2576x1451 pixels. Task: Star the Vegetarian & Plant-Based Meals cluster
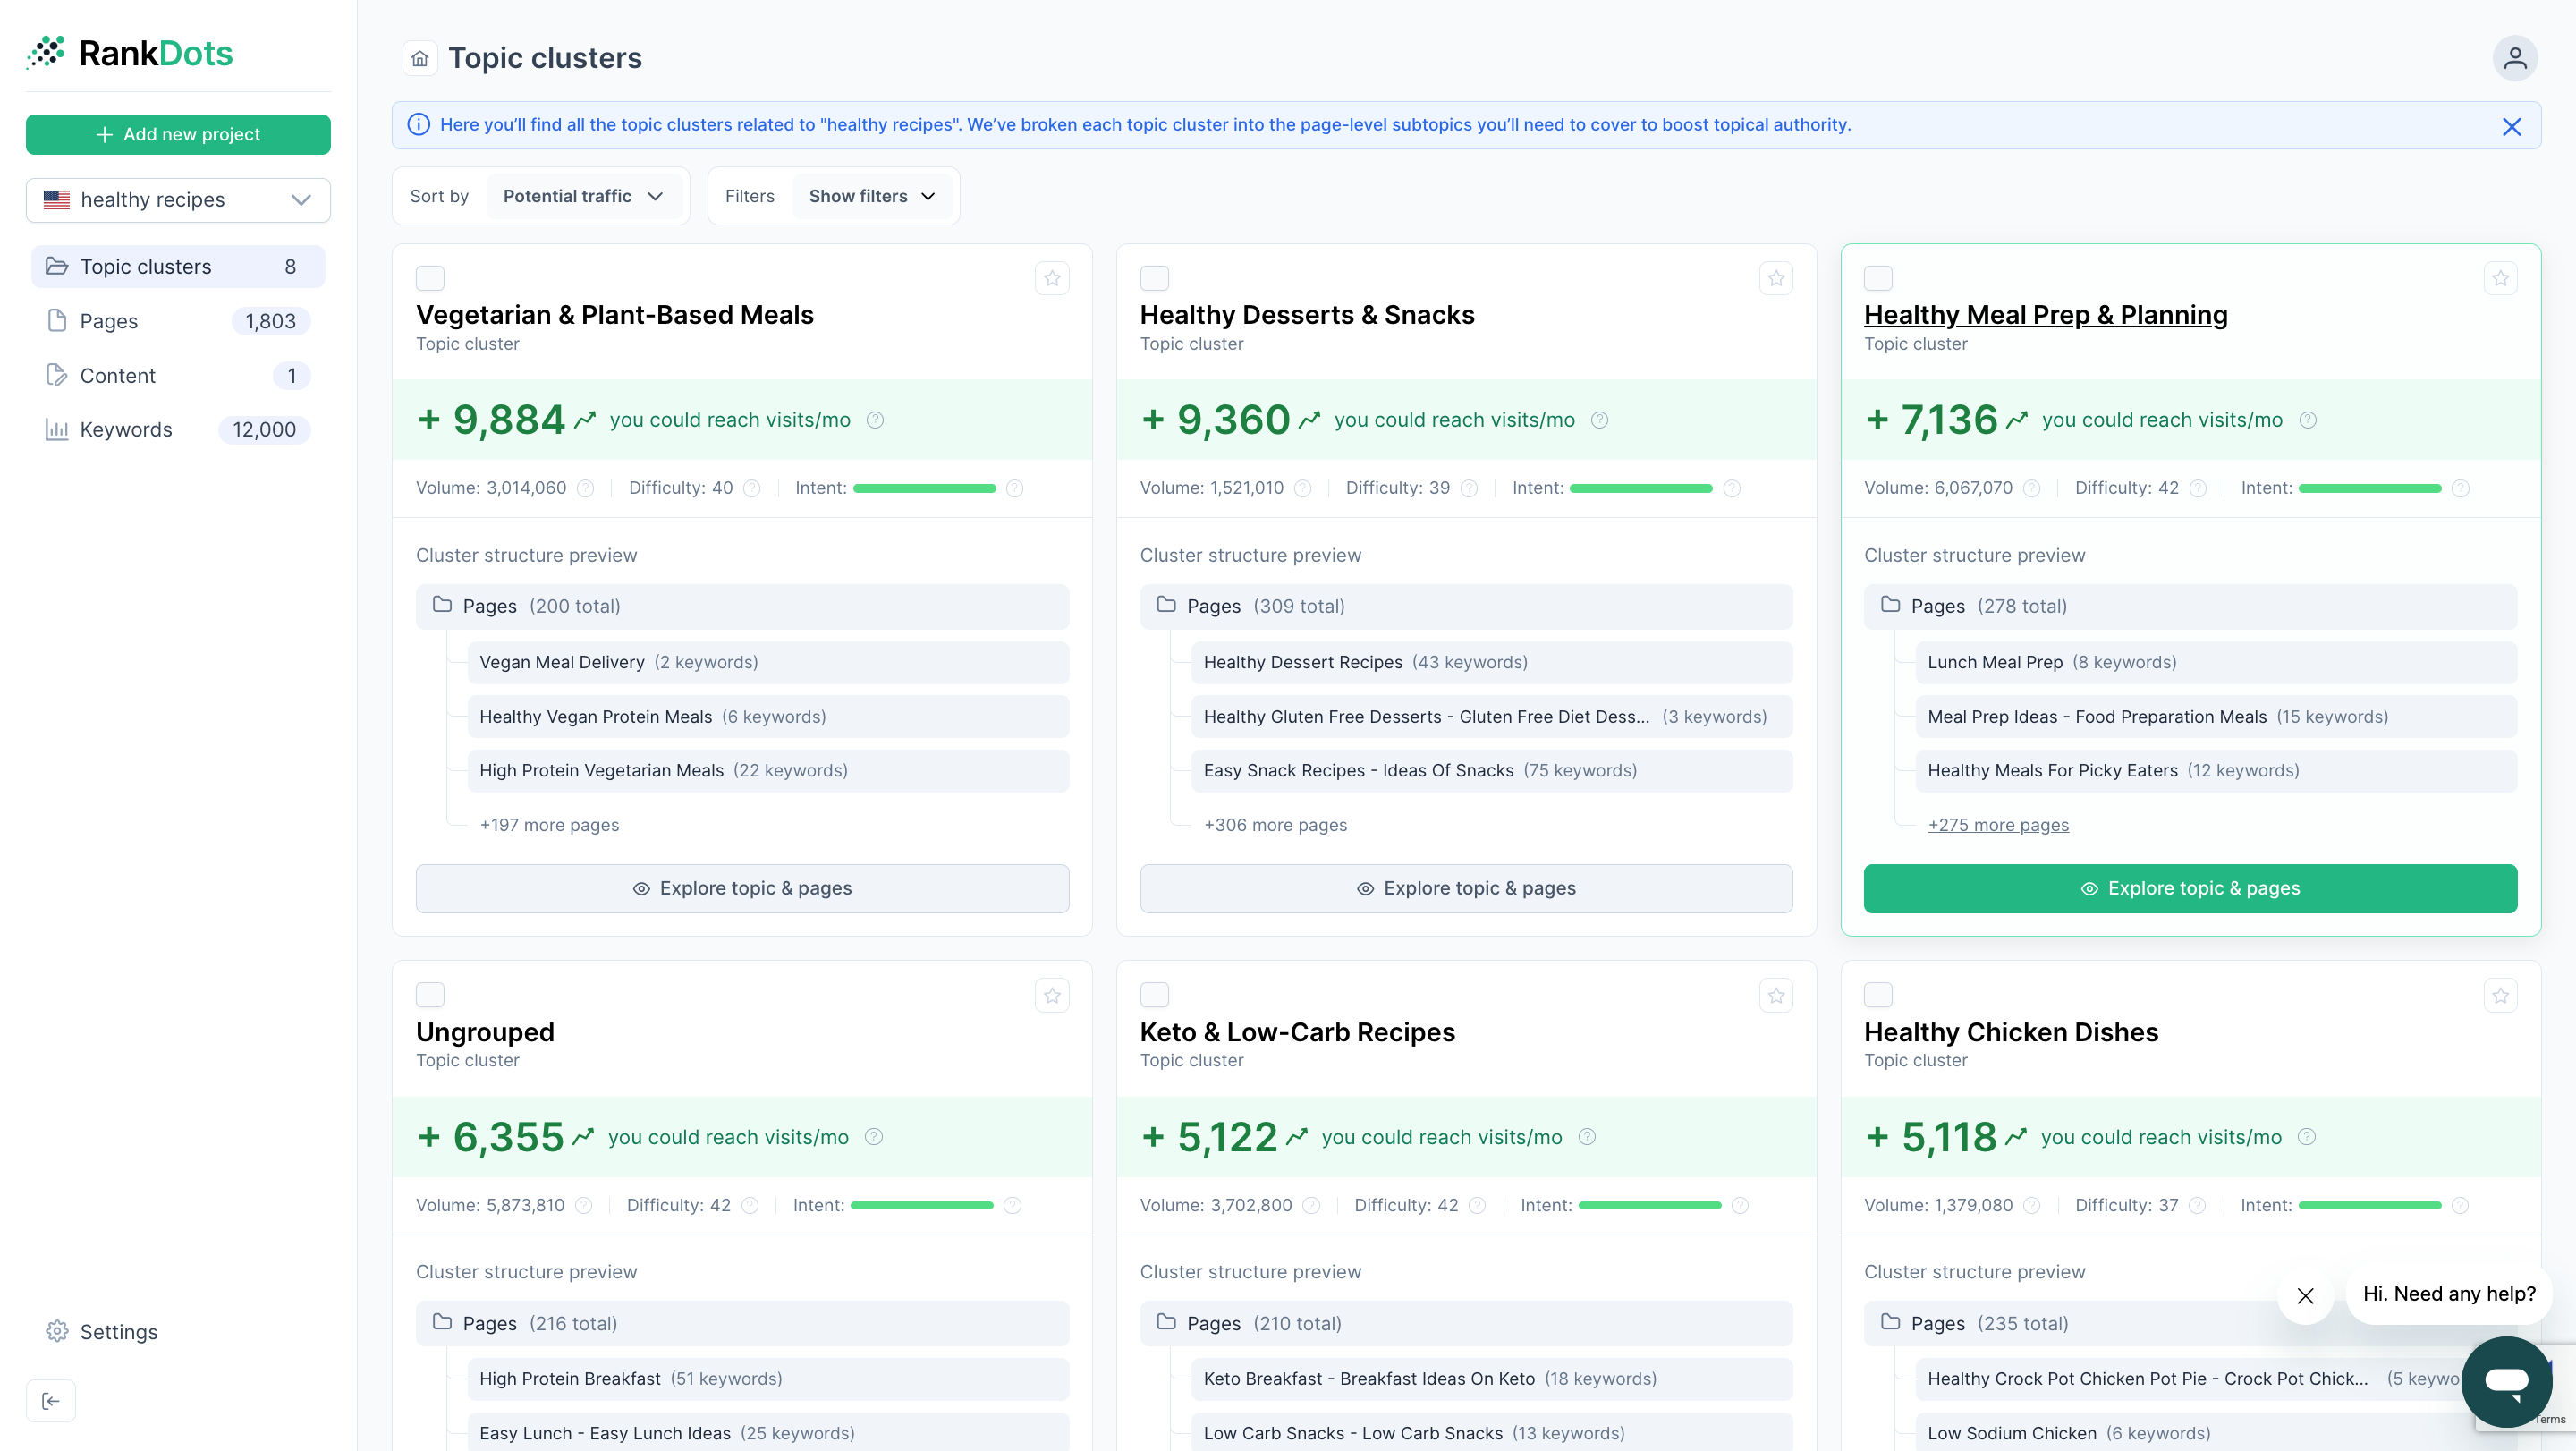click(1052, 278)
